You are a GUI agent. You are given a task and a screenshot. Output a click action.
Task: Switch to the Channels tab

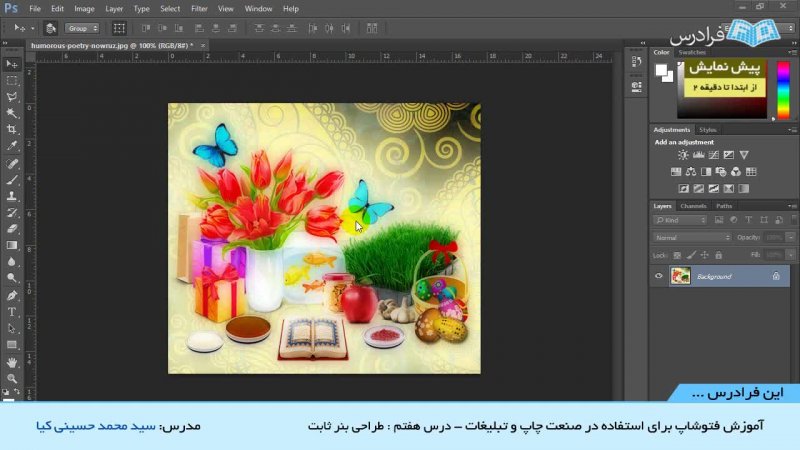[x=693, y=206]
